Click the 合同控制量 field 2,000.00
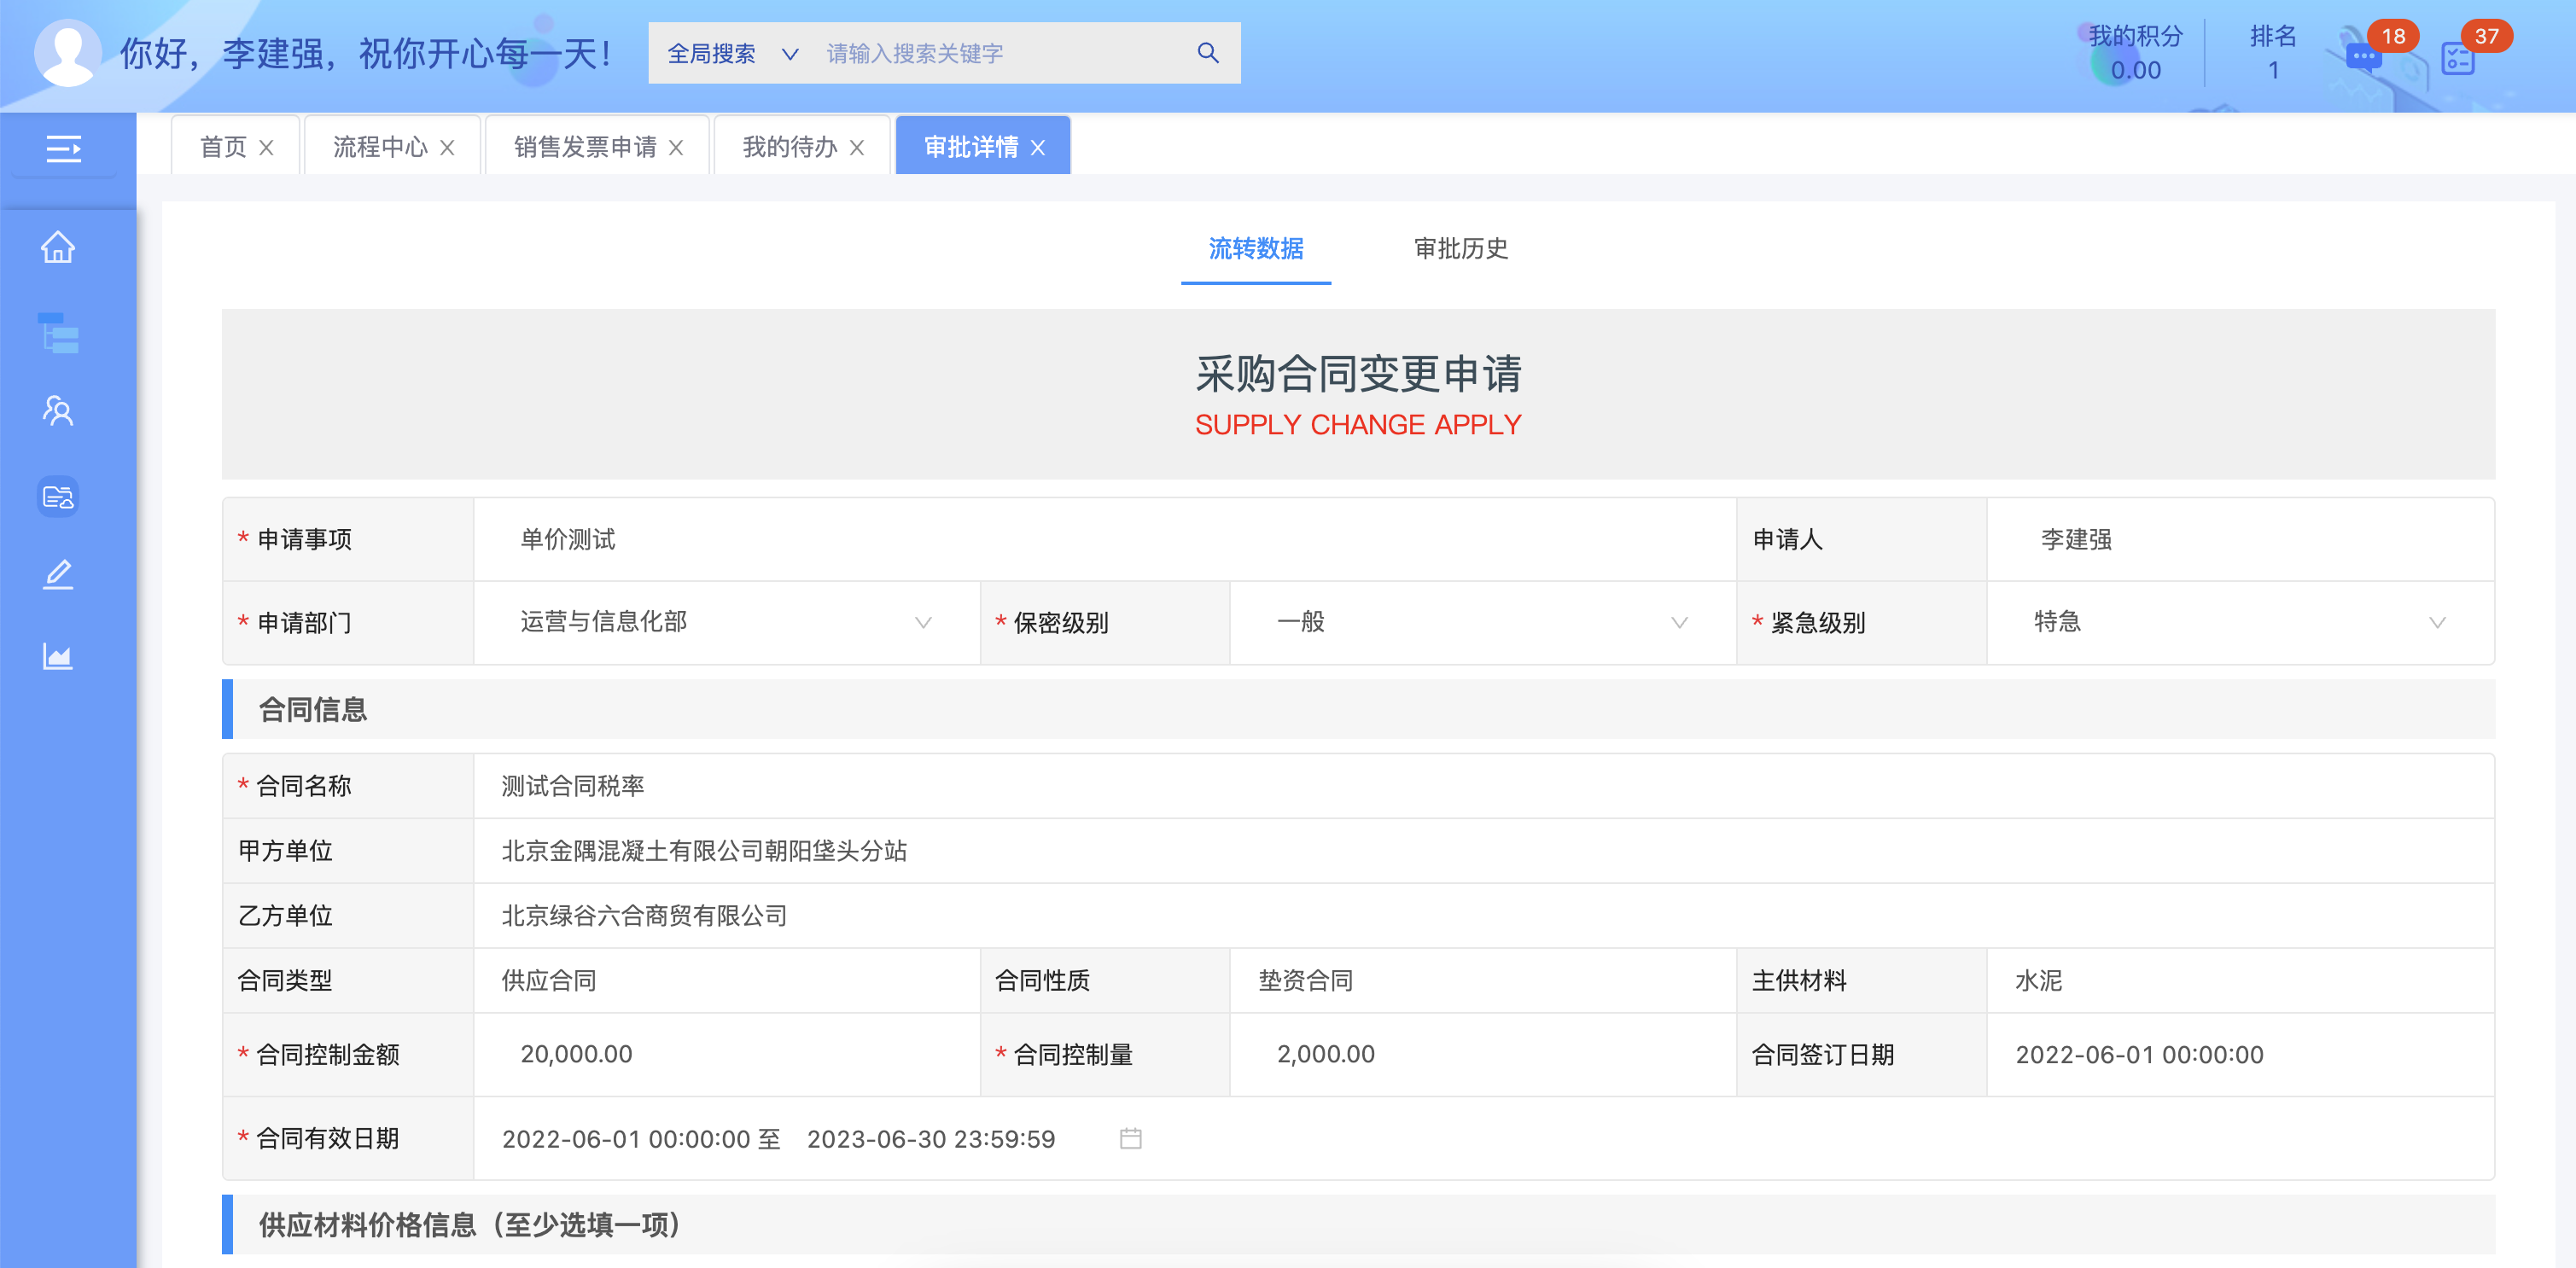This screenshot has height=1268, width=2576. point(1483,1054)
